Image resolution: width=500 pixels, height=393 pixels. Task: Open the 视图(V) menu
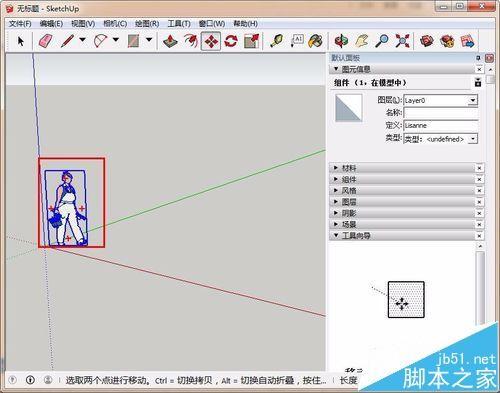(83, 24)
